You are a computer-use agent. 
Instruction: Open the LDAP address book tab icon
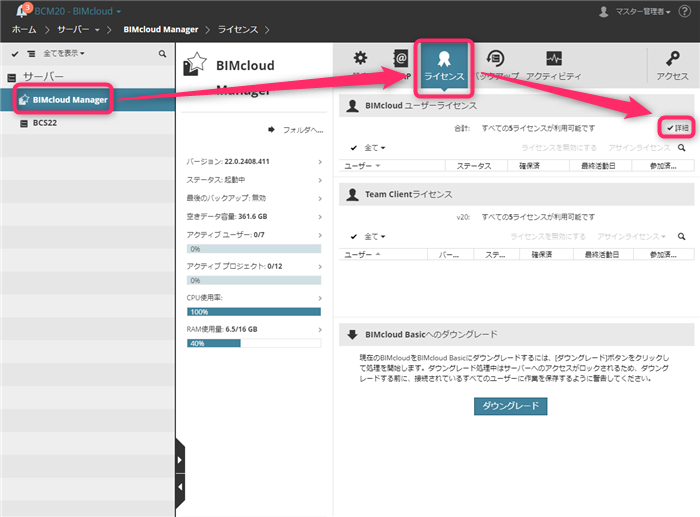click(400, 58)
